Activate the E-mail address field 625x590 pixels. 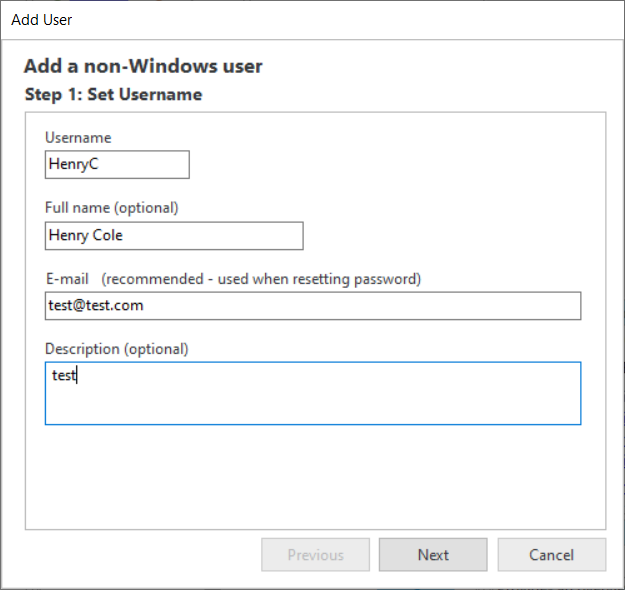coord(313,306)
